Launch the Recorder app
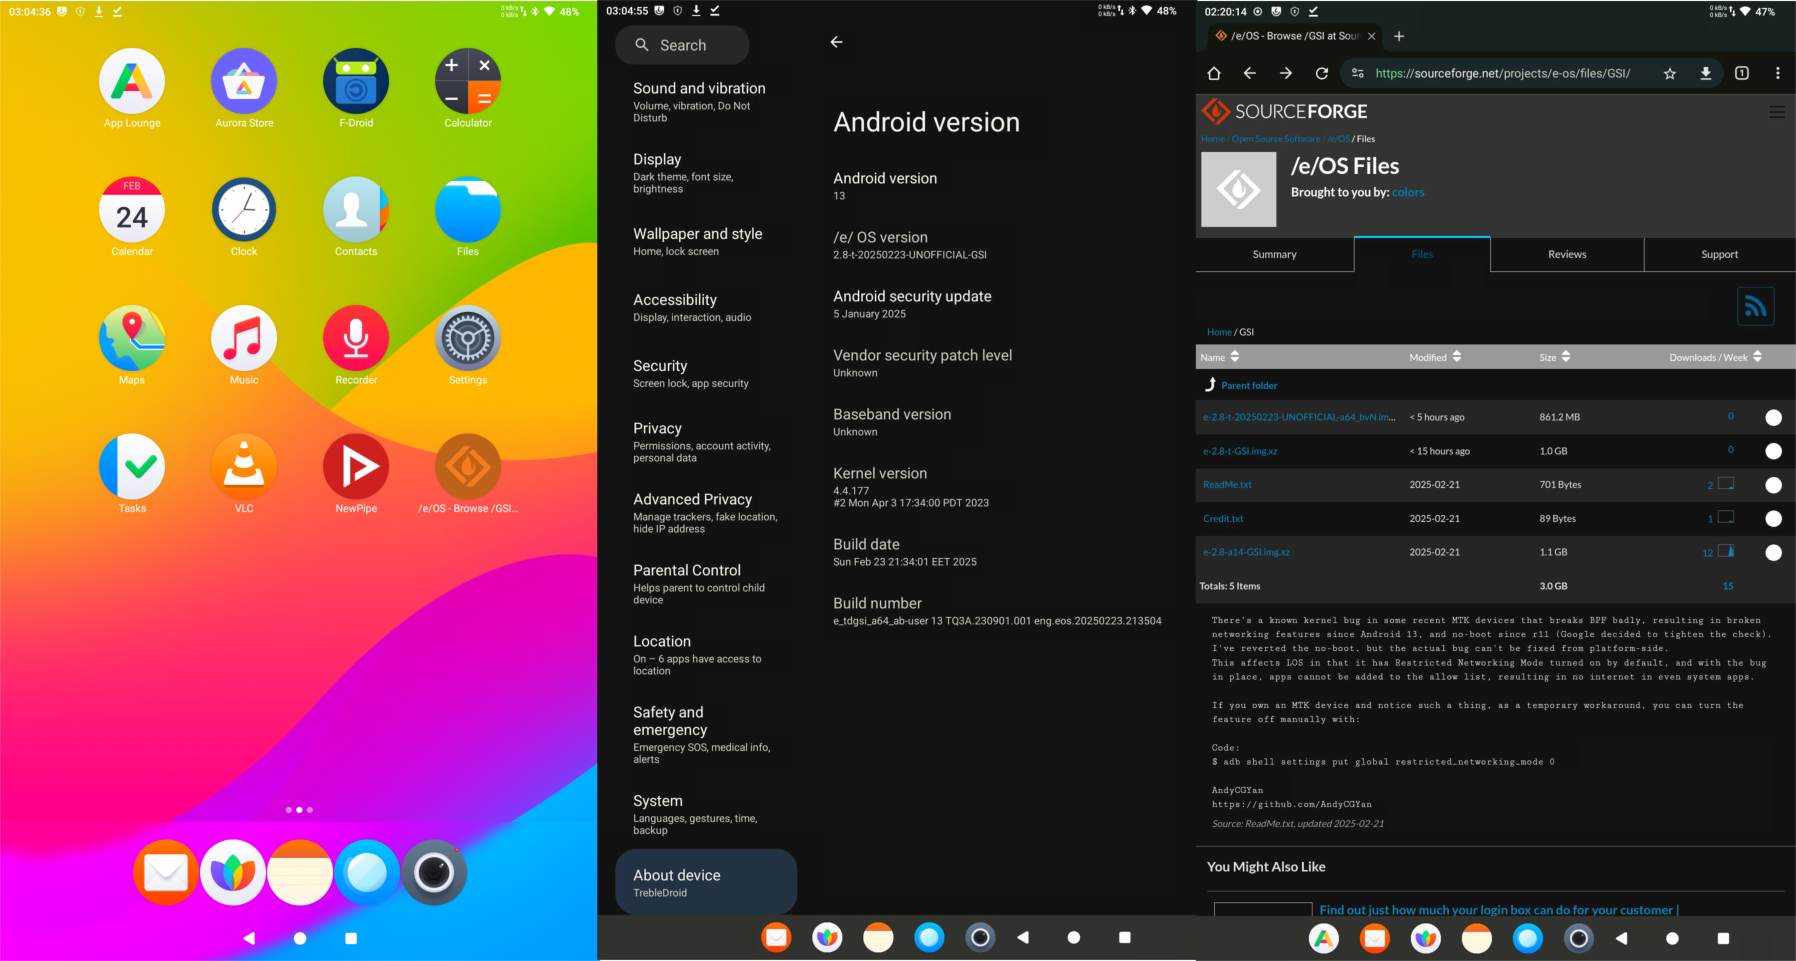This screenshot has height=961, width=1796. [356, 339]
